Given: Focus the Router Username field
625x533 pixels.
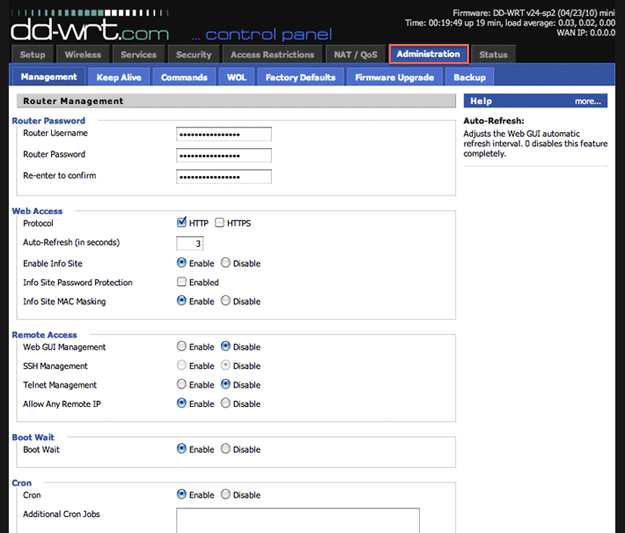Looking at the screenshot, I should [224, 134].
